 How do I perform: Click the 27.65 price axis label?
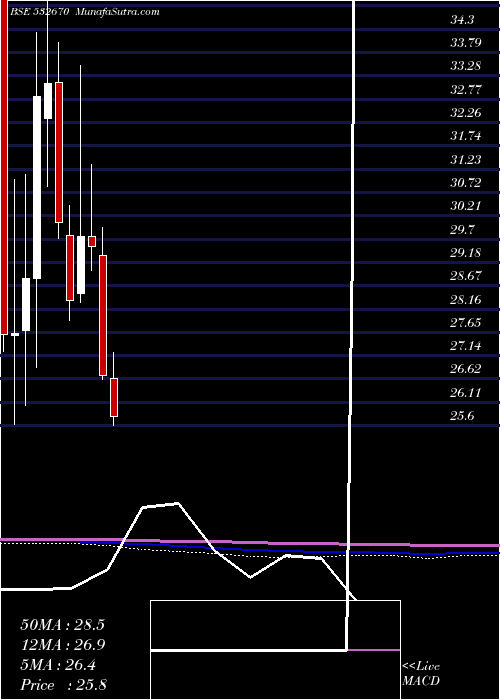click(466, 322)
